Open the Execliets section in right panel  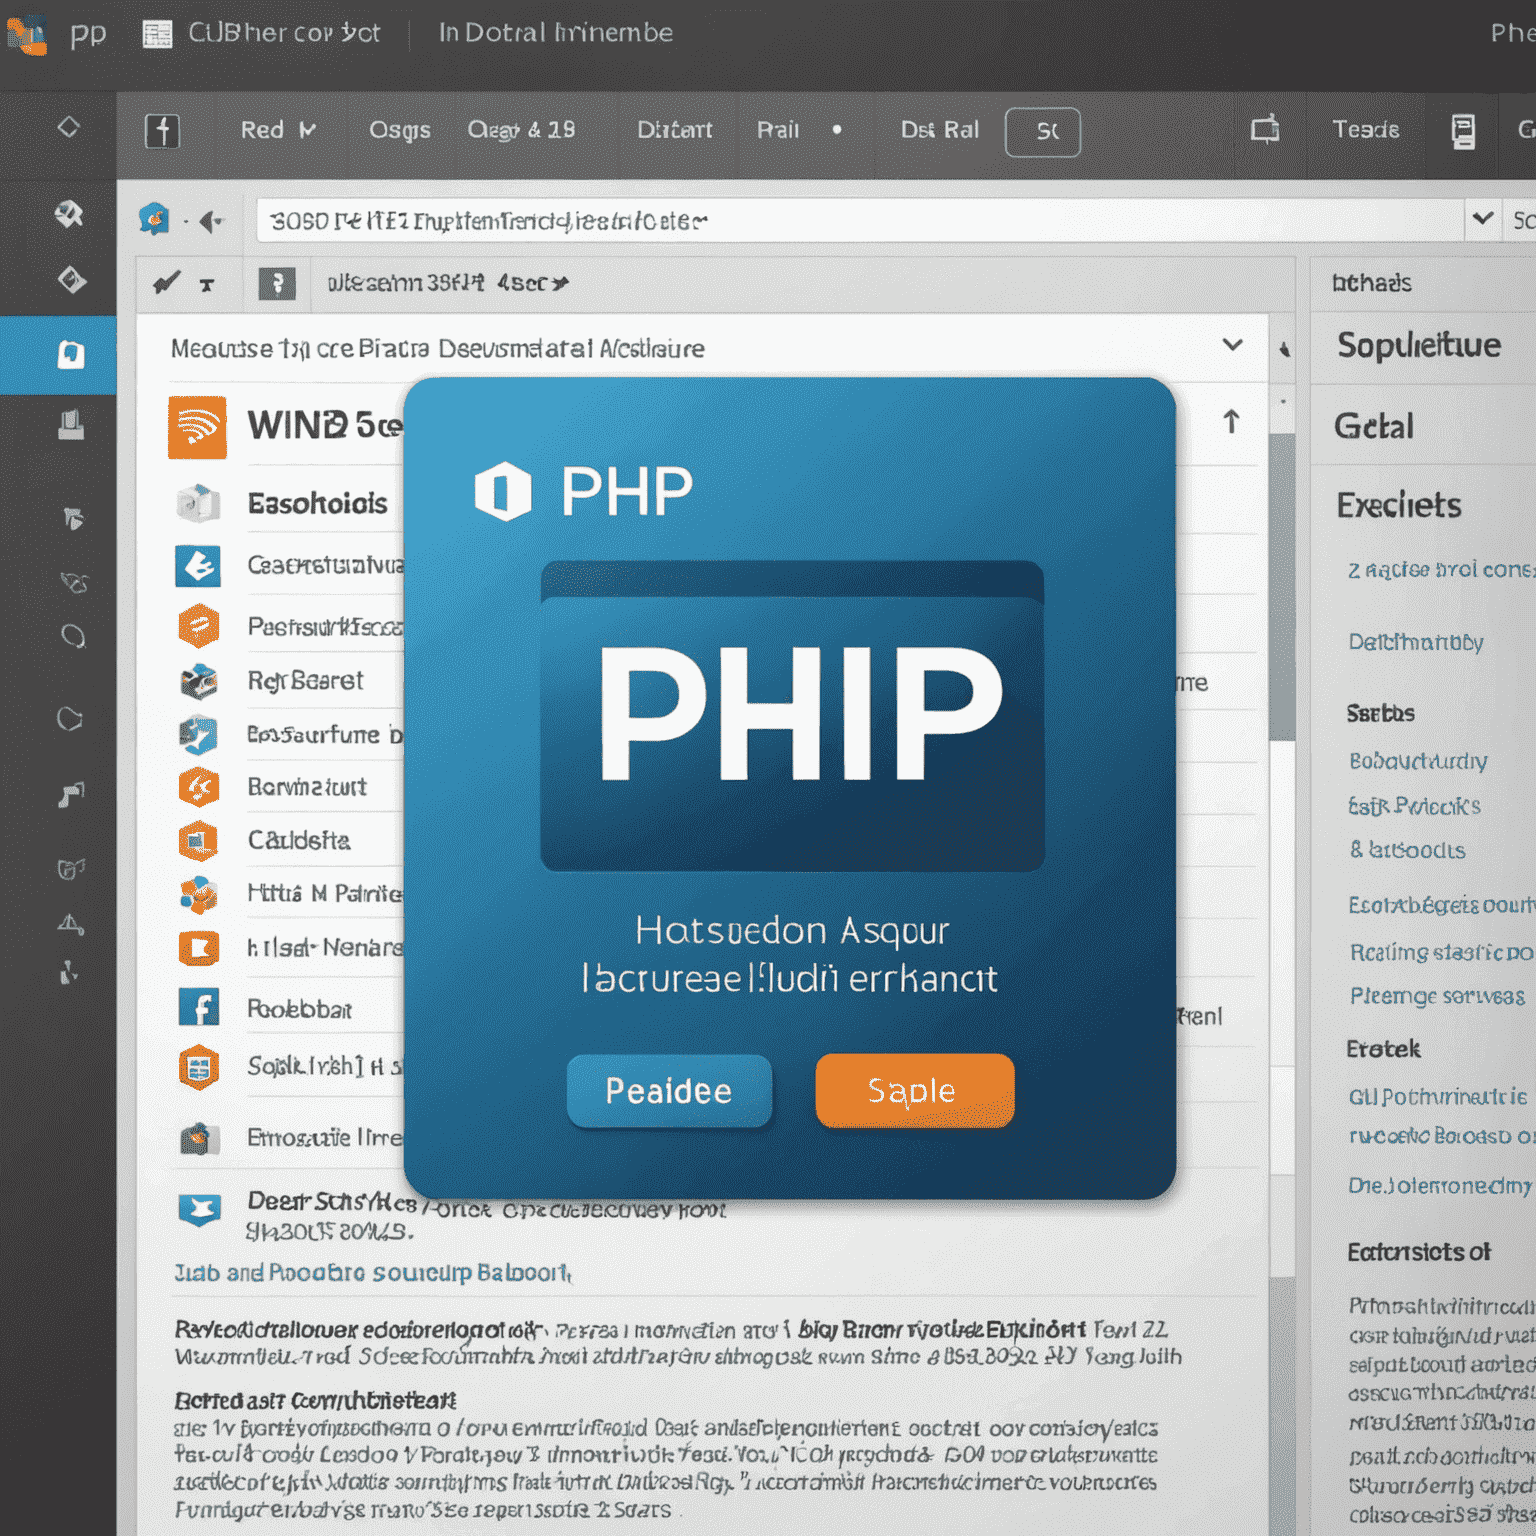click(1398, 506)
